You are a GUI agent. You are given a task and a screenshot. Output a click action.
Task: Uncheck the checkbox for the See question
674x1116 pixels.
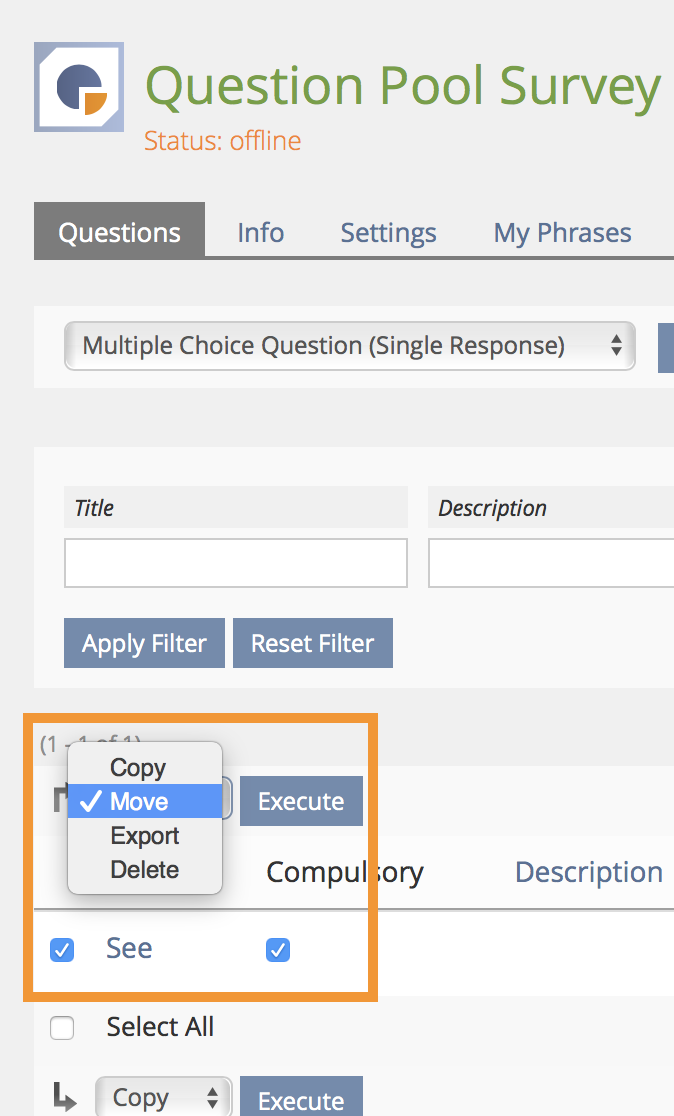(x=62, y=950)
